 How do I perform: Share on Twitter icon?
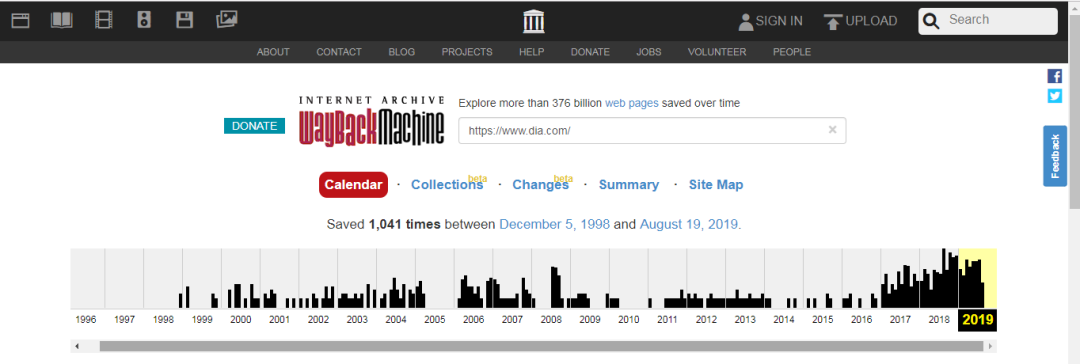1055,96
